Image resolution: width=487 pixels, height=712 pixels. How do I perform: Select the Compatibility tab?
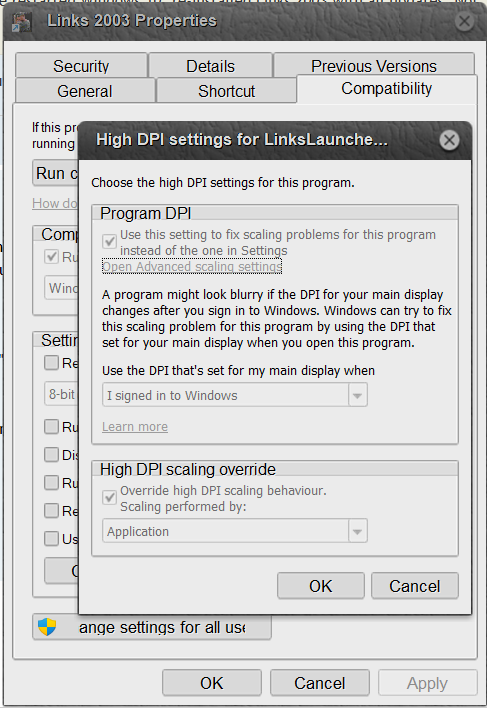pyautogui.click(x=387, y=89)
